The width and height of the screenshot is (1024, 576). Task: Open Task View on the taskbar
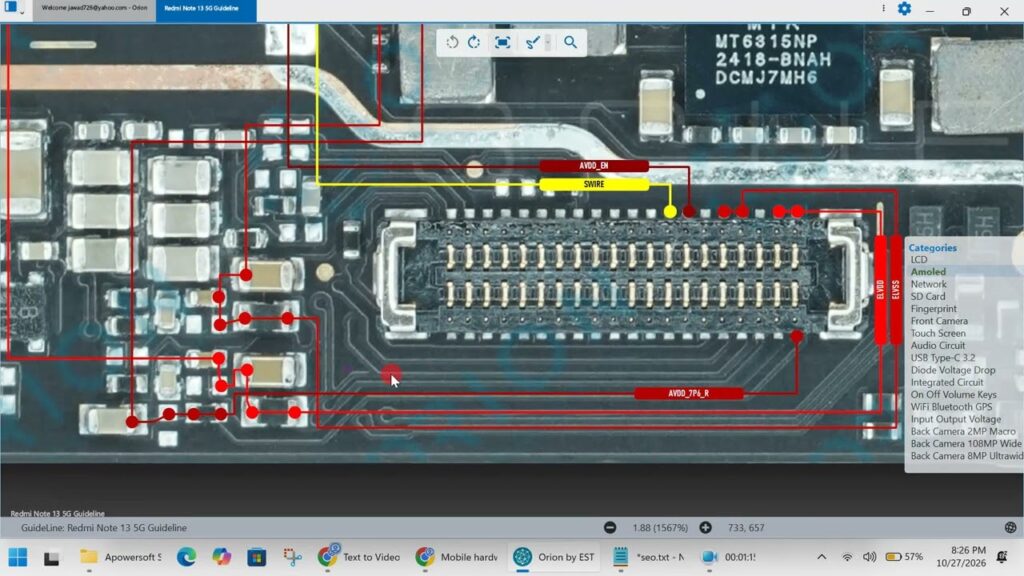tap(52, 558)
